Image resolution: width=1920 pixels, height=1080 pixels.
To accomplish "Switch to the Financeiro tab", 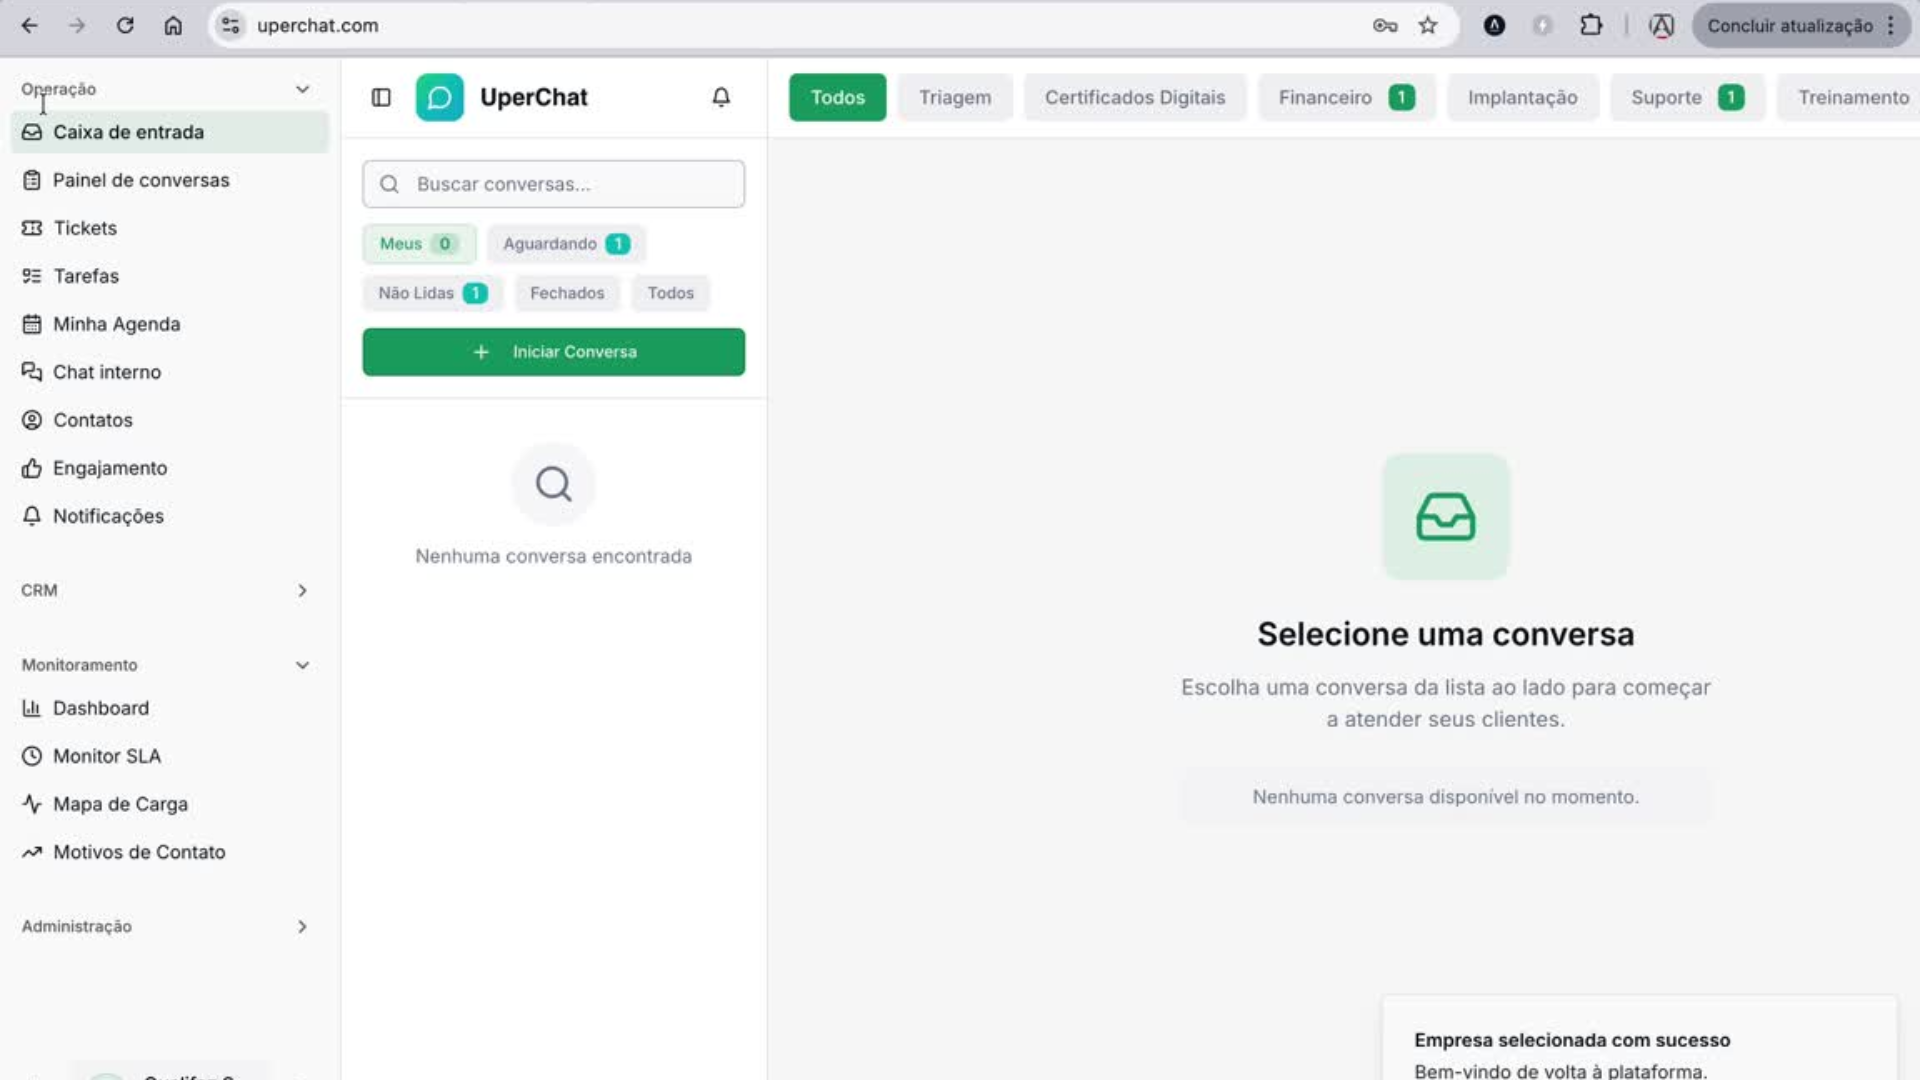I will pos(1344,97).
